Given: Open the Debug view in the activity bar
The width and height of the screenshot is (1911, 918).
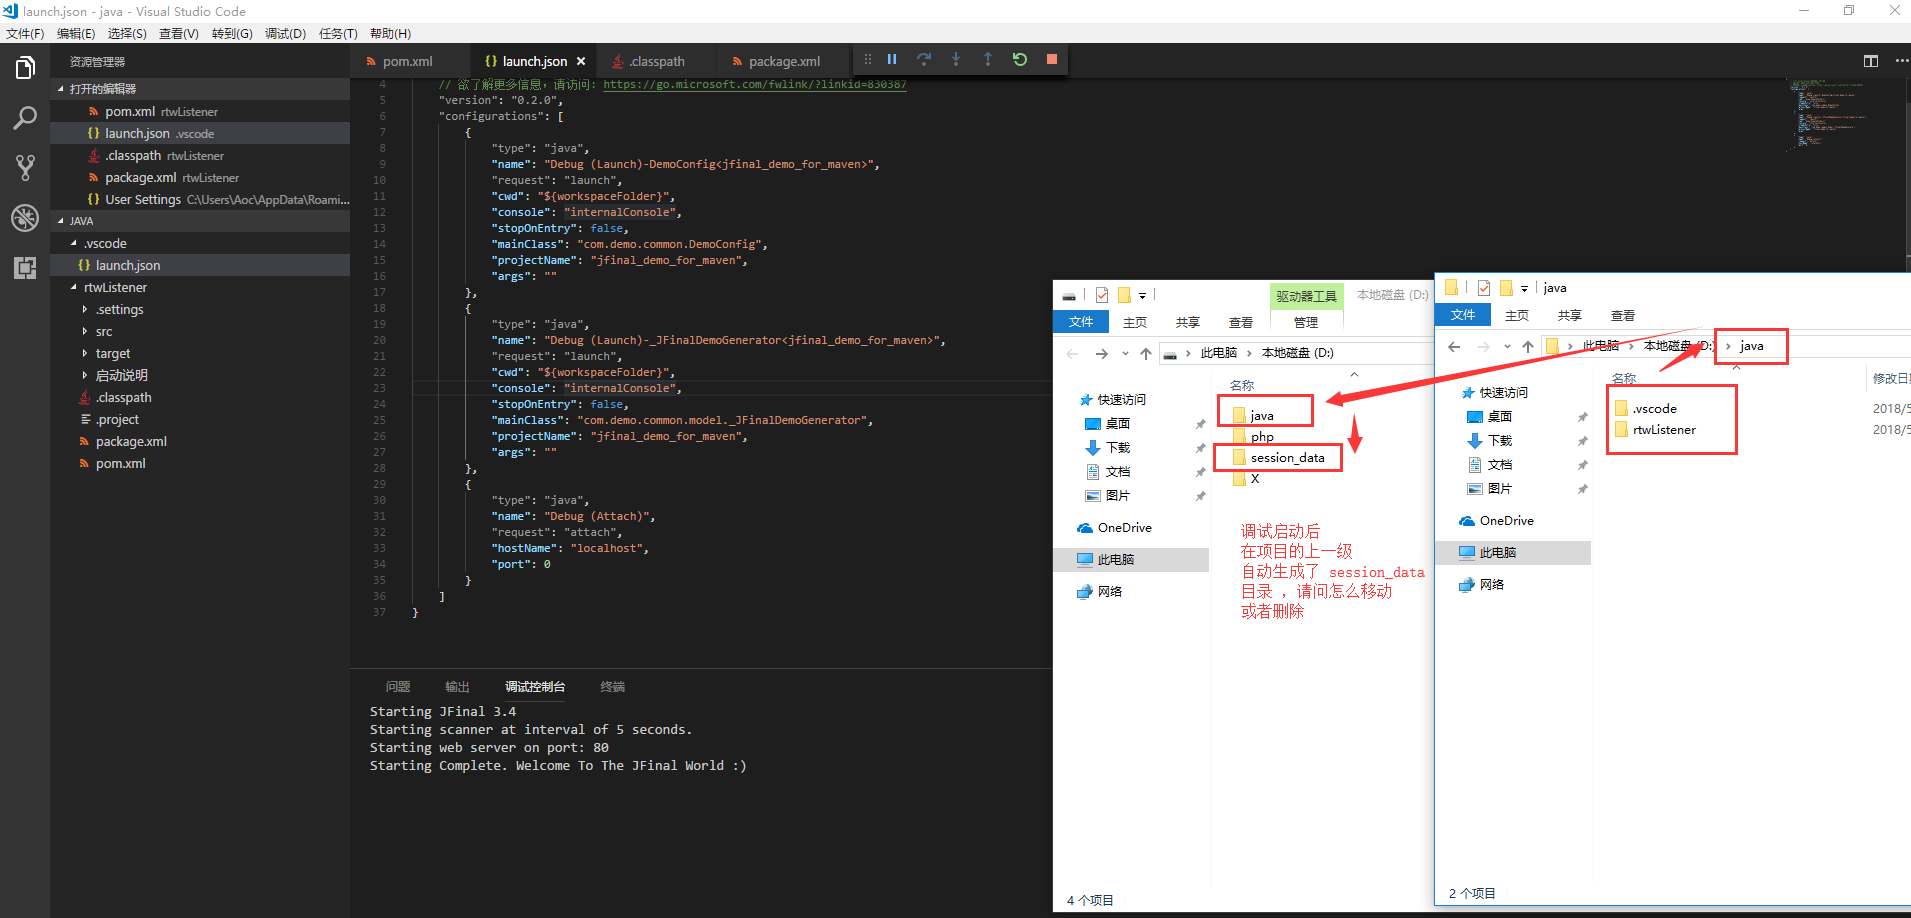Looking at the screenshot, I should 25,218.
